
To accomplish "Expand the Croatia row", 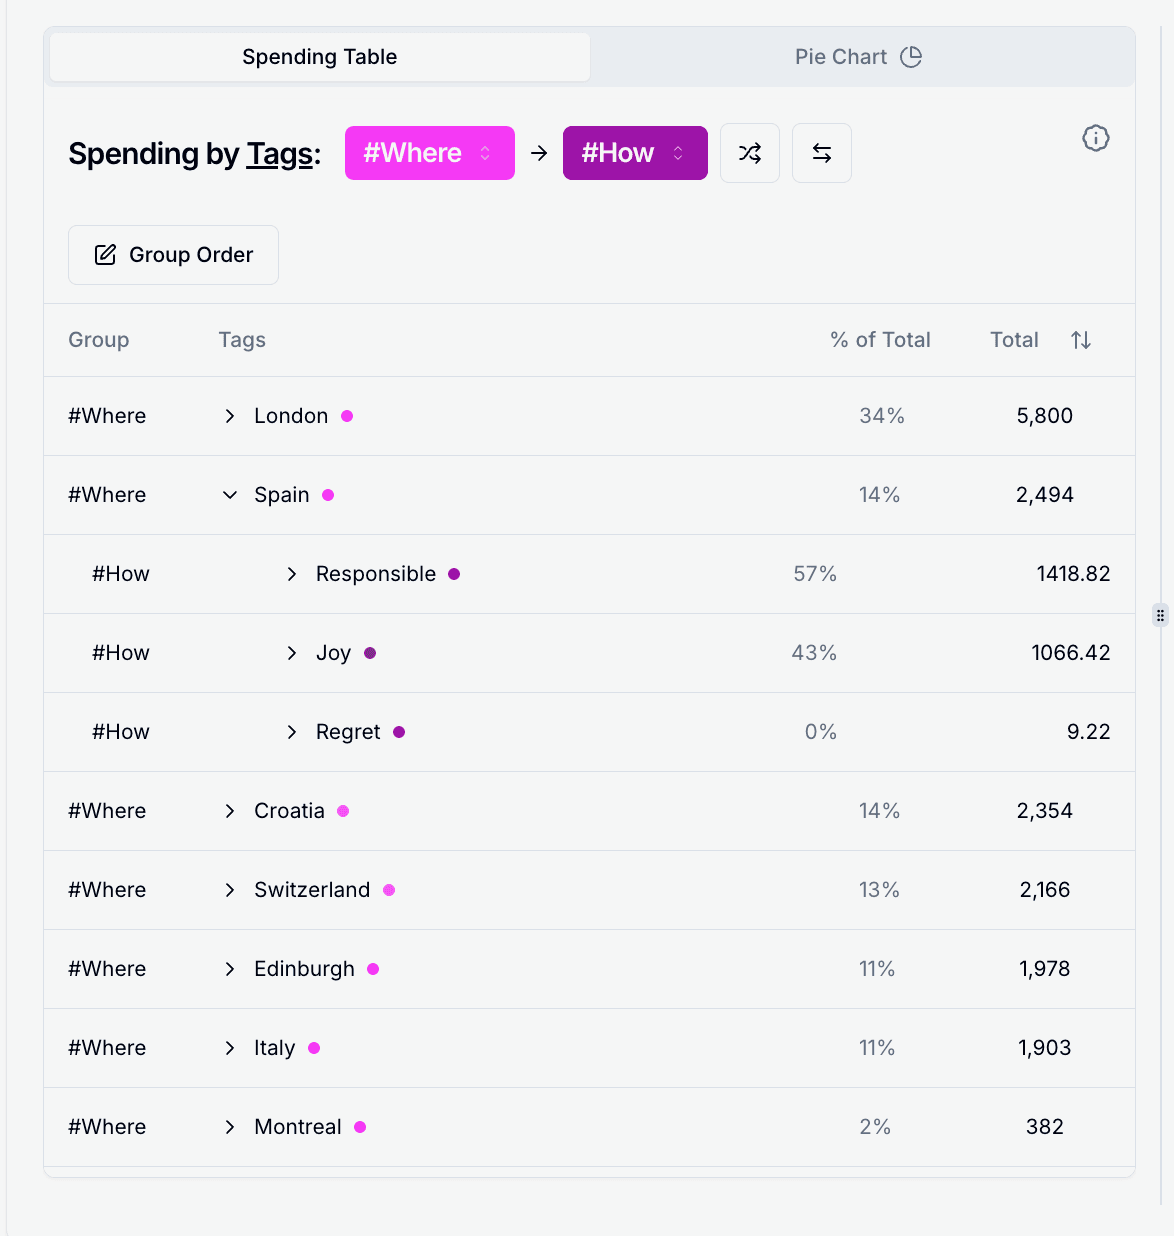I will pos(229,811).
